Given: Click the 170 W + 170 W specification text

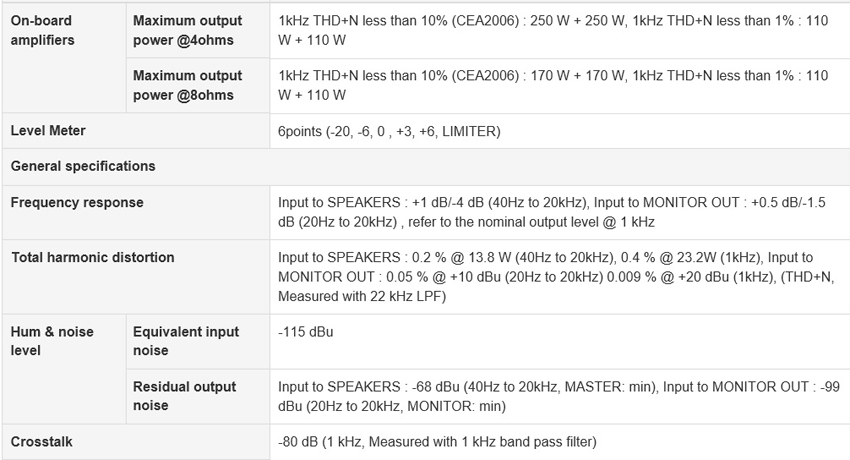Looking at the screenshot, I should (x=577, y=75).
